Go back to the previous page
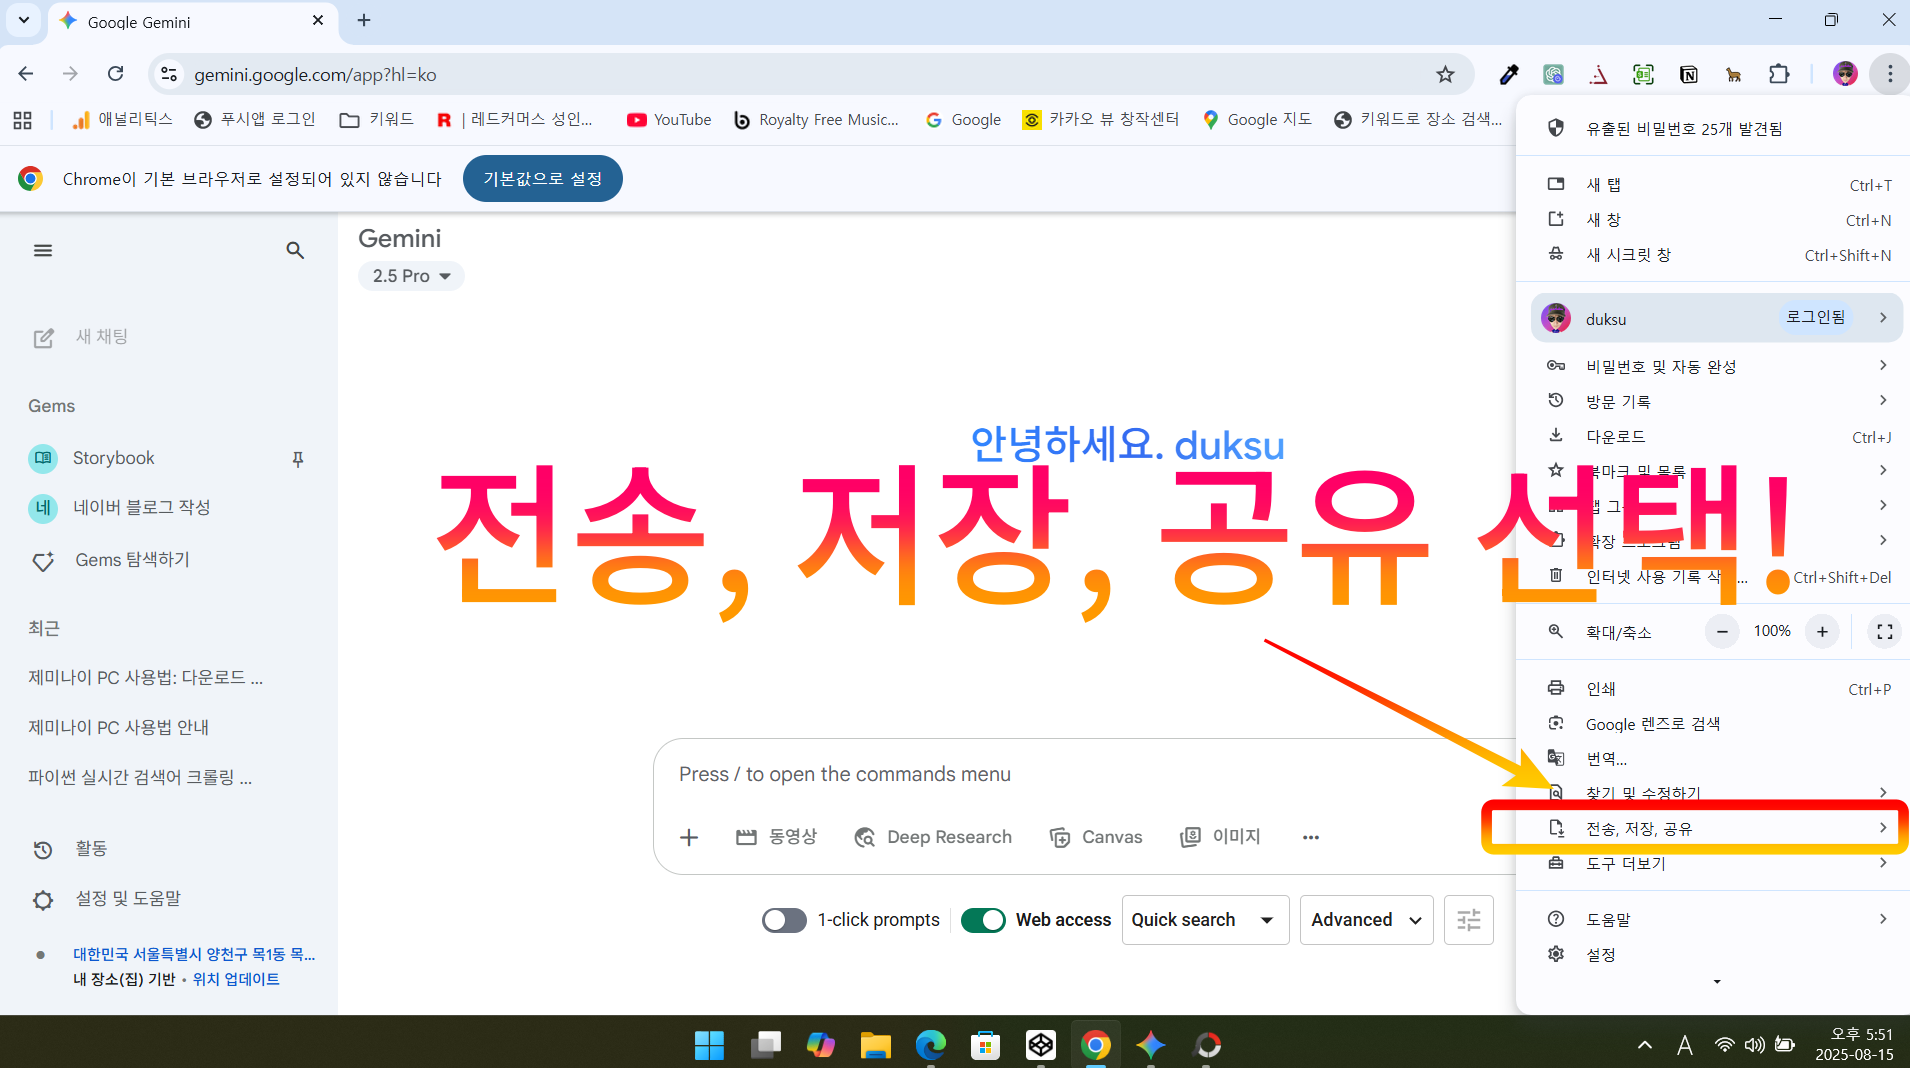This screenshot has width=1910, height=1068. [26, 74]
